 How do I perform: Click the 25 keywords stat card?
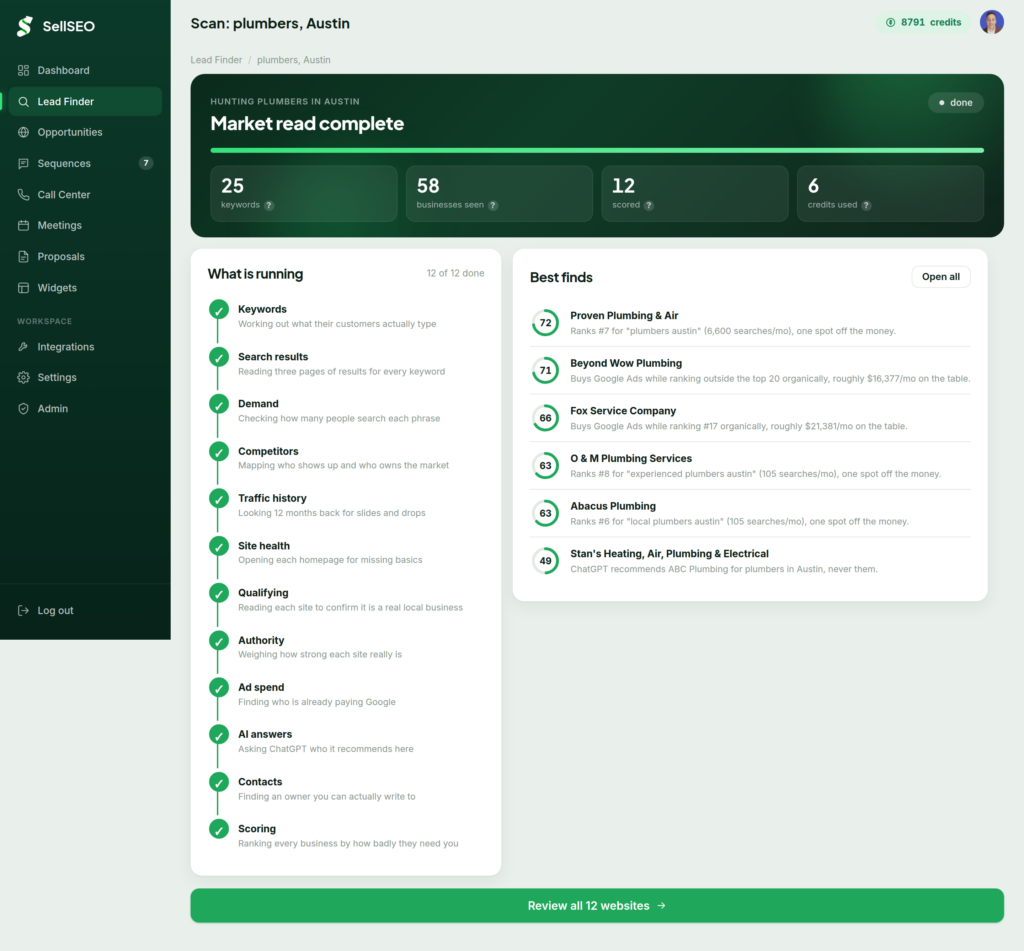coord(304,193)
